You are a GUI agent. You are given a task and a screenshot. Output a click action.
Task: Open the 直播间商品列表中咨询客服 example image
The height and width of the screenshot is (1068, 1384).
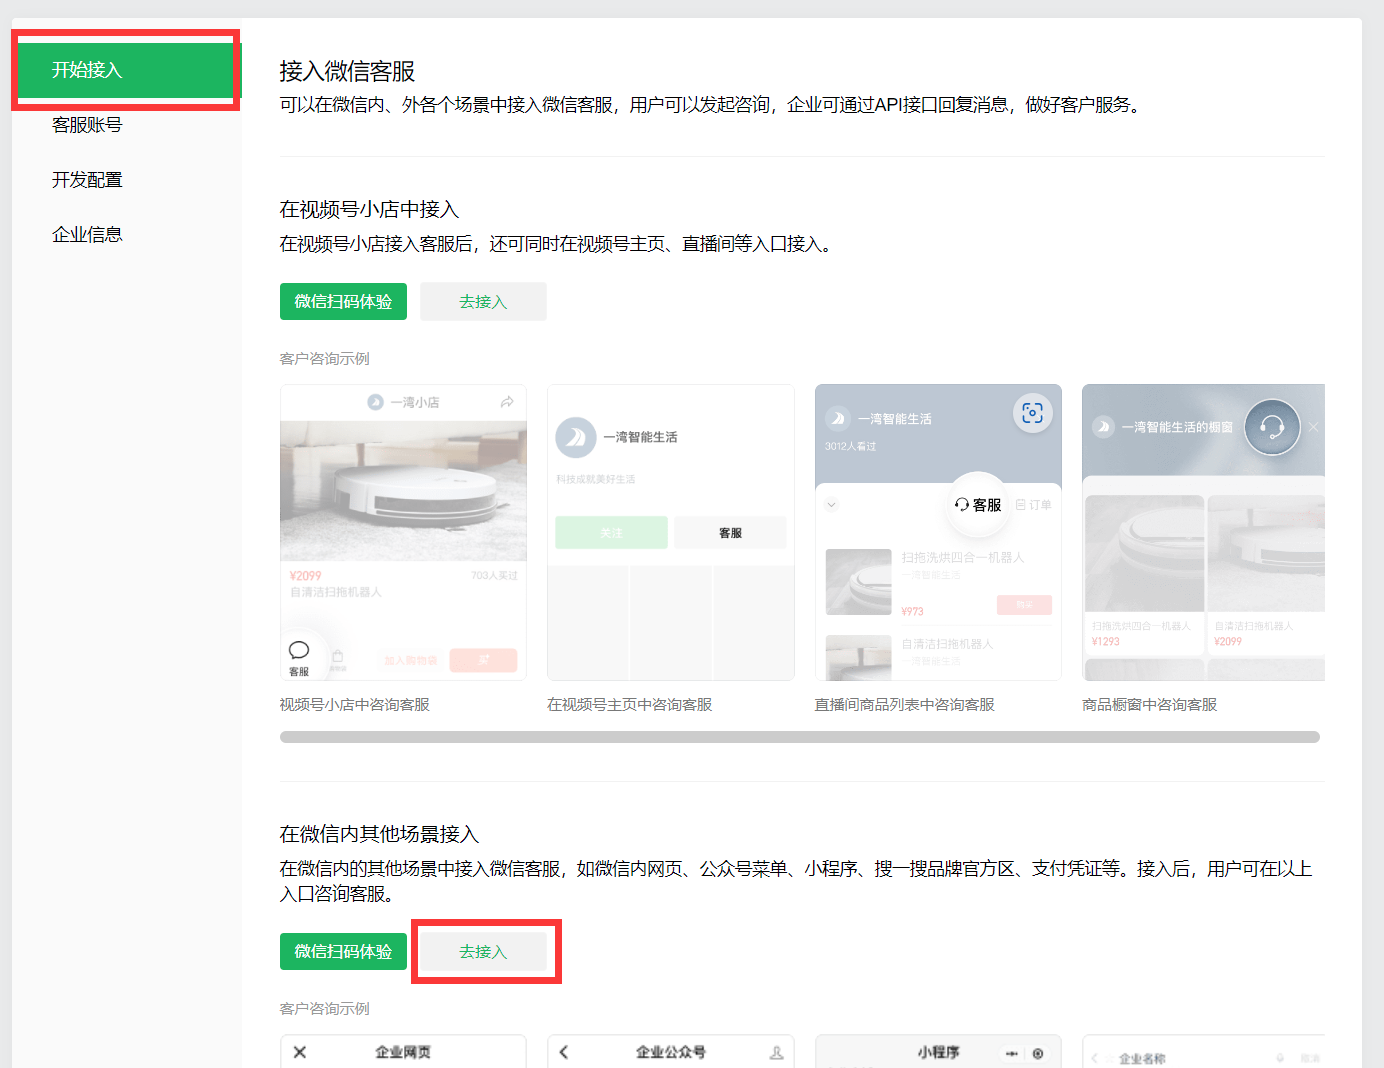pos(938,533)
